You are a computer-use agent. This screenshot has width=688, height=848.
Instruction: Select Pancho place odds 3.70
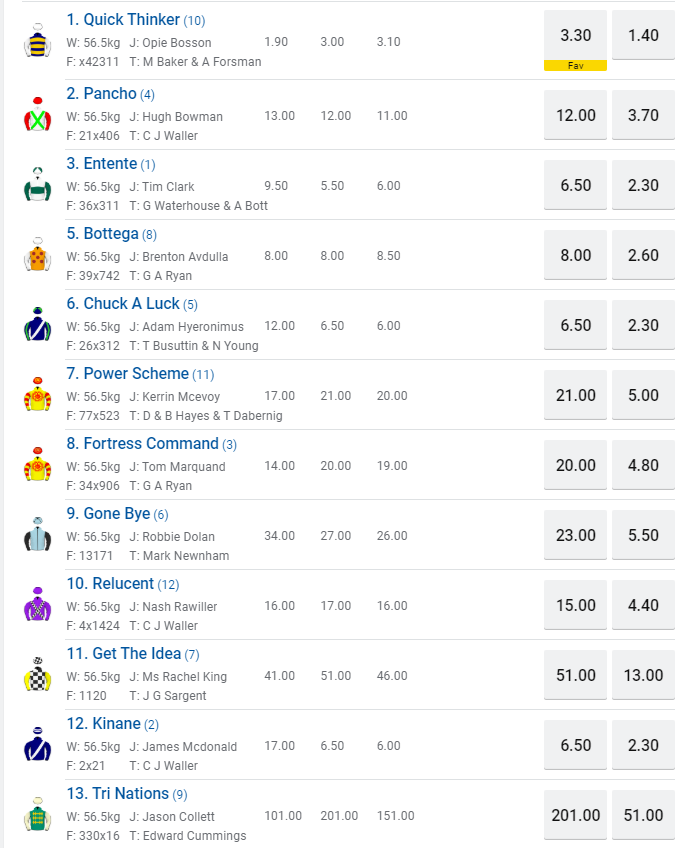643,115
